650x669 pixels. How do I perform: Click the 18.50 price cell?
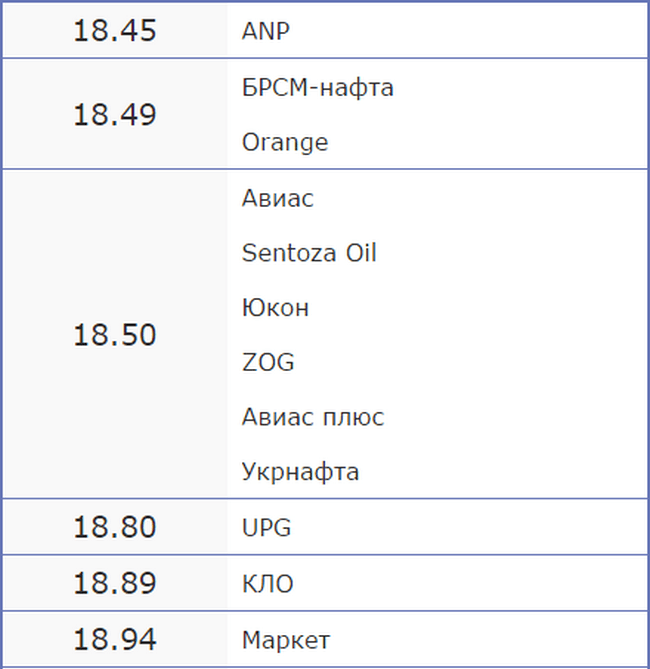point(114,335)
